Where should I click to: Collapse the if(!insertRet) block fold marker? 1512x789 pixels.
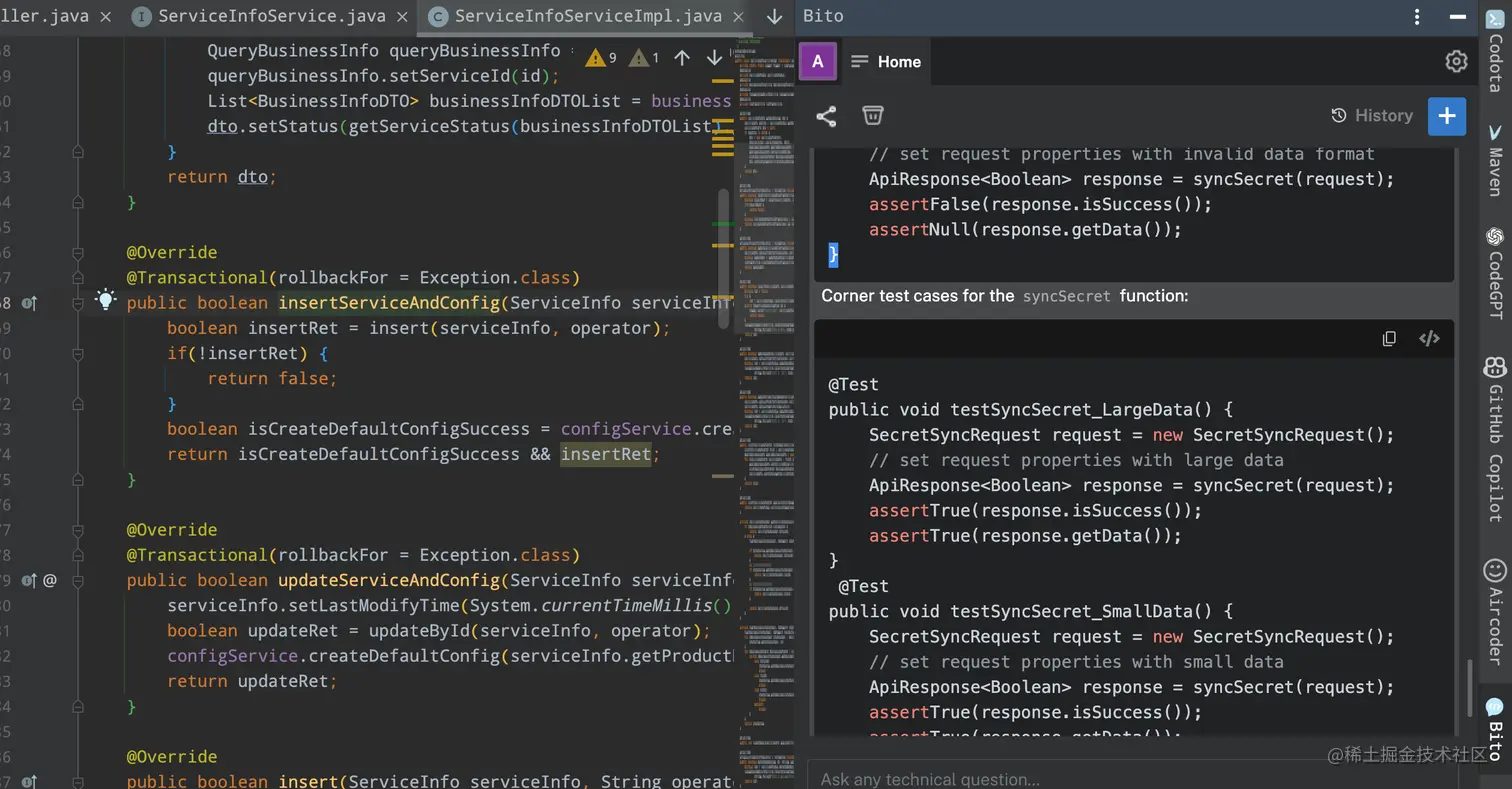[x=78, y=354]
